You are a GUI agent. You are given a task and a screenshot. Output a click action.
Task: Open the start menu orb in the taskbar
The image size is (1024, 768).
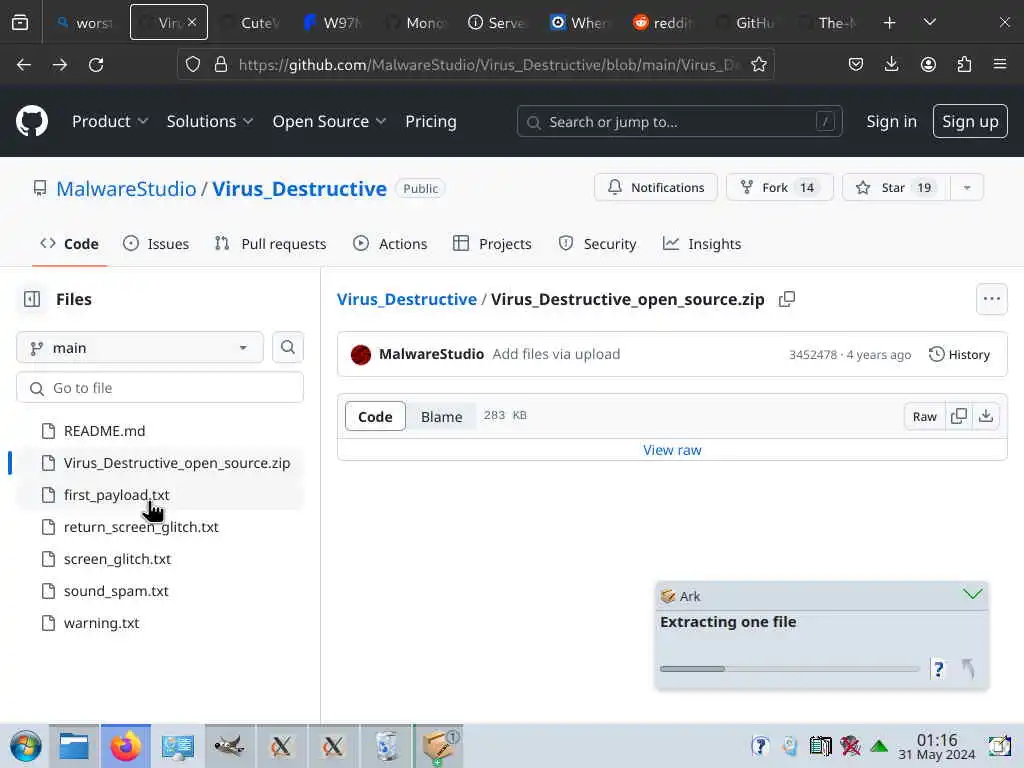25,746
